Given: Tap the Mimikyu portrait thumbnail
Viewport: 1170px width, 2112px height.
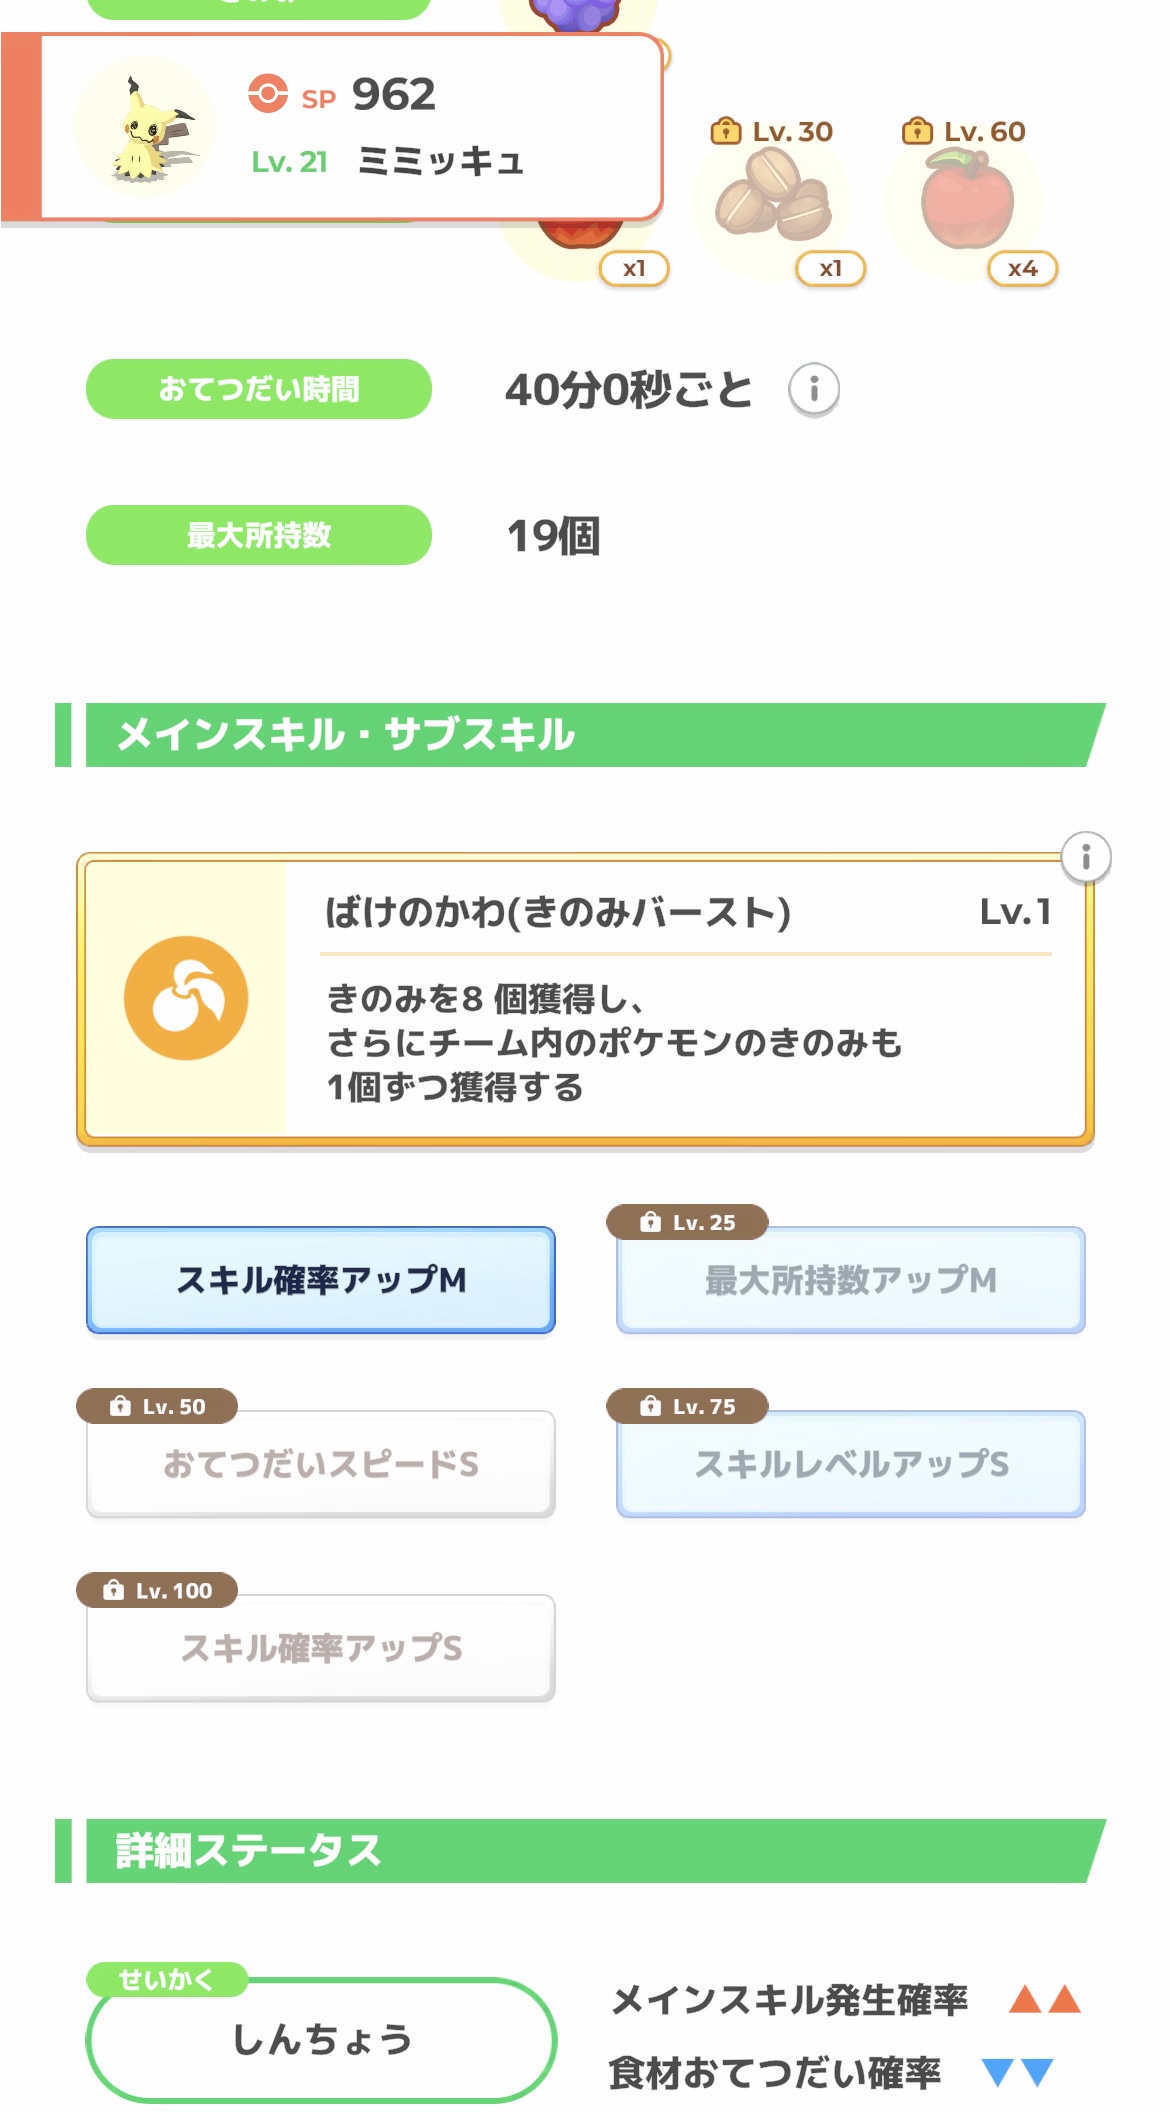Looking at the screenshot, I should click(146, 127).
